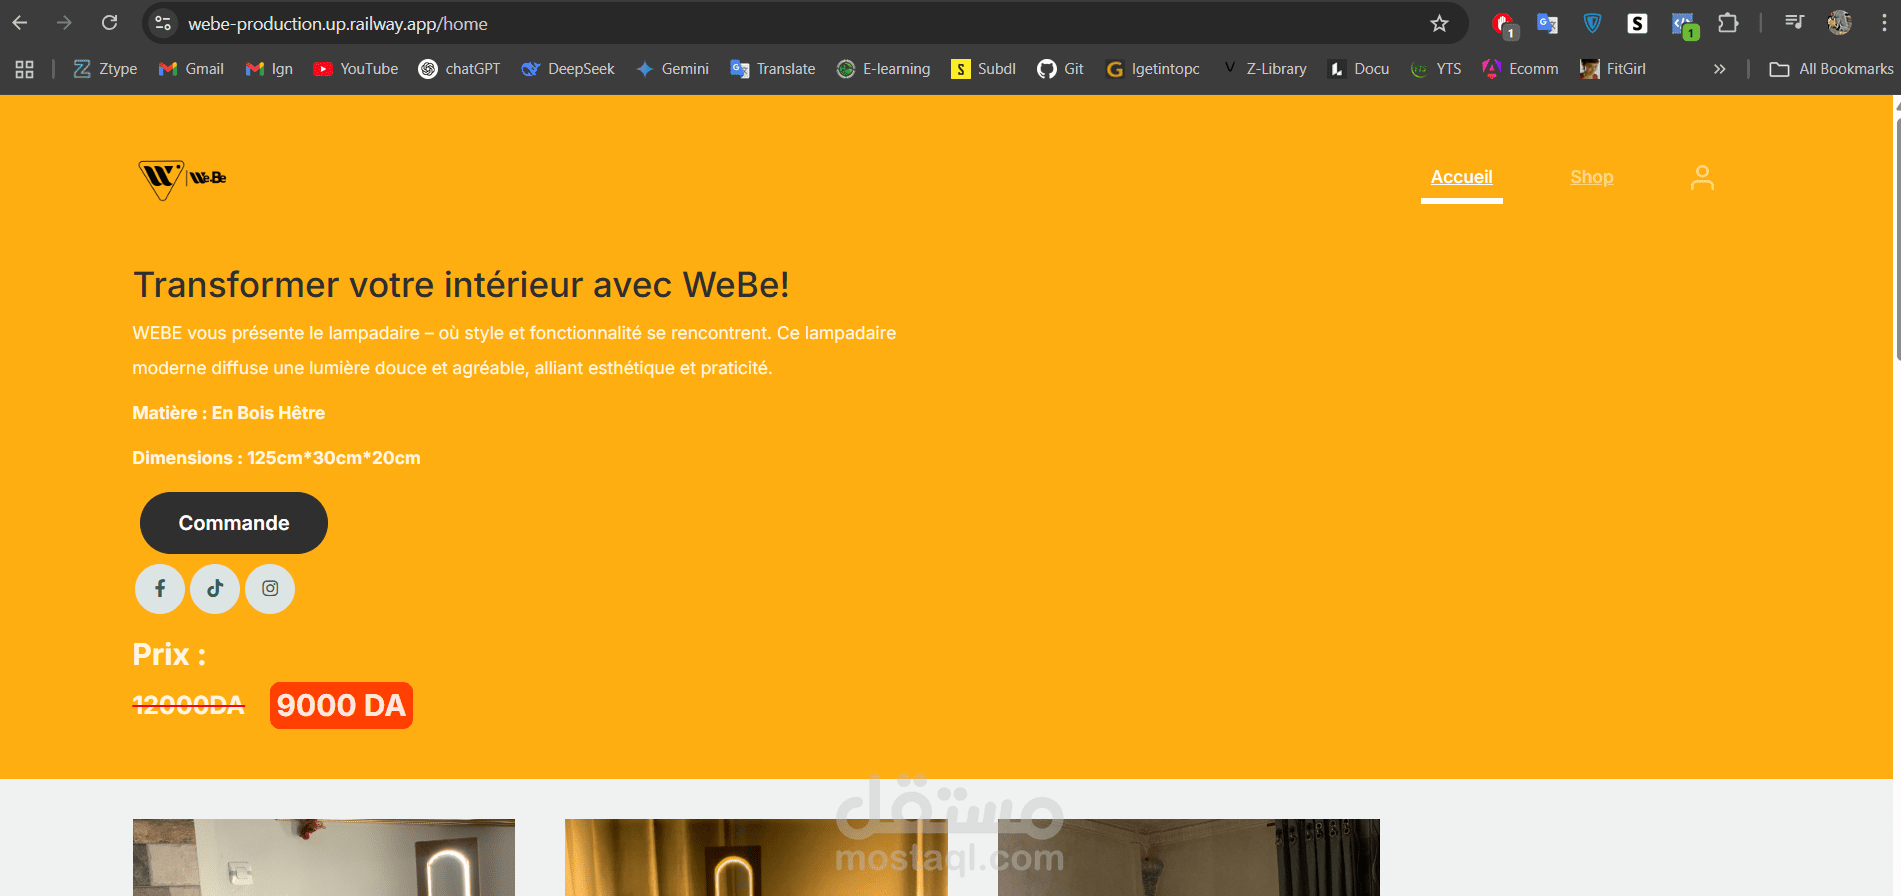Go to the Shop tab
1901x896 pixels.
click(1591, 177)
